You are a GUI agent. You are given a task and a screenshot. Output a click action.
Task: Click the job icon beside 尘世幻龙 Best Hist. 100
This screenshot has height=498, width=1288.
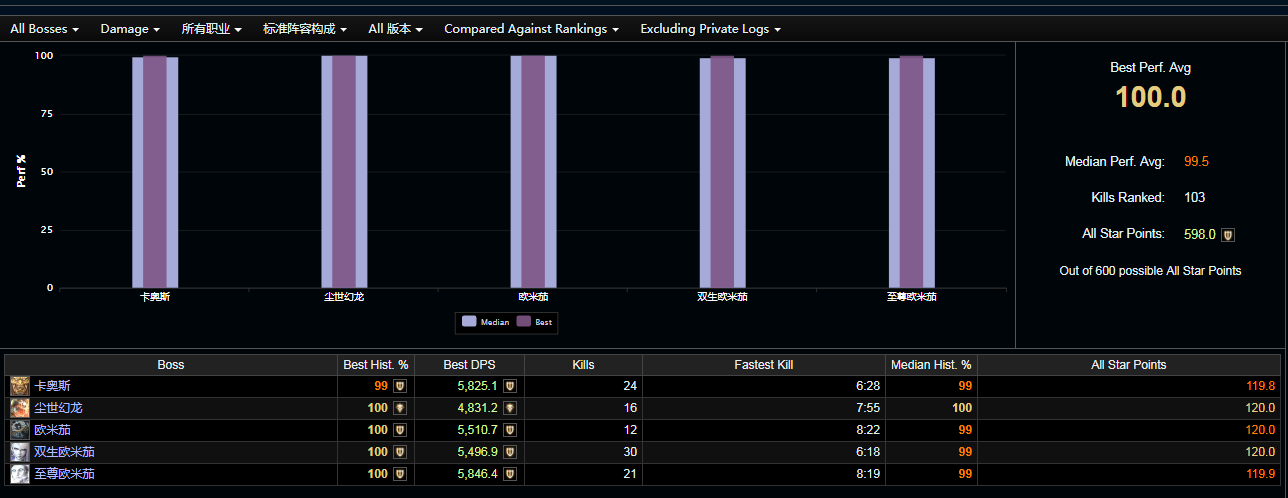pyautogui.click(x=400, y=408)
